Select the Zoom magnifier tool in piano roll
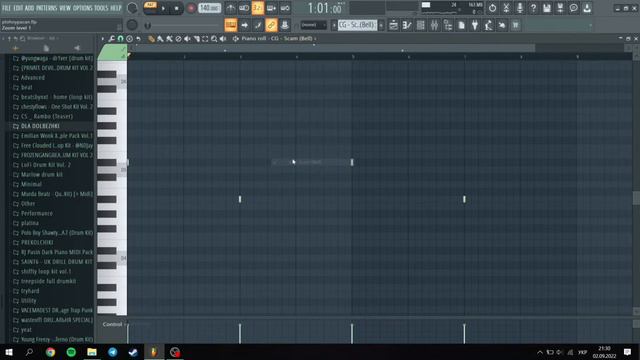The width and height of the screenshot is (640, 360). 214,39
